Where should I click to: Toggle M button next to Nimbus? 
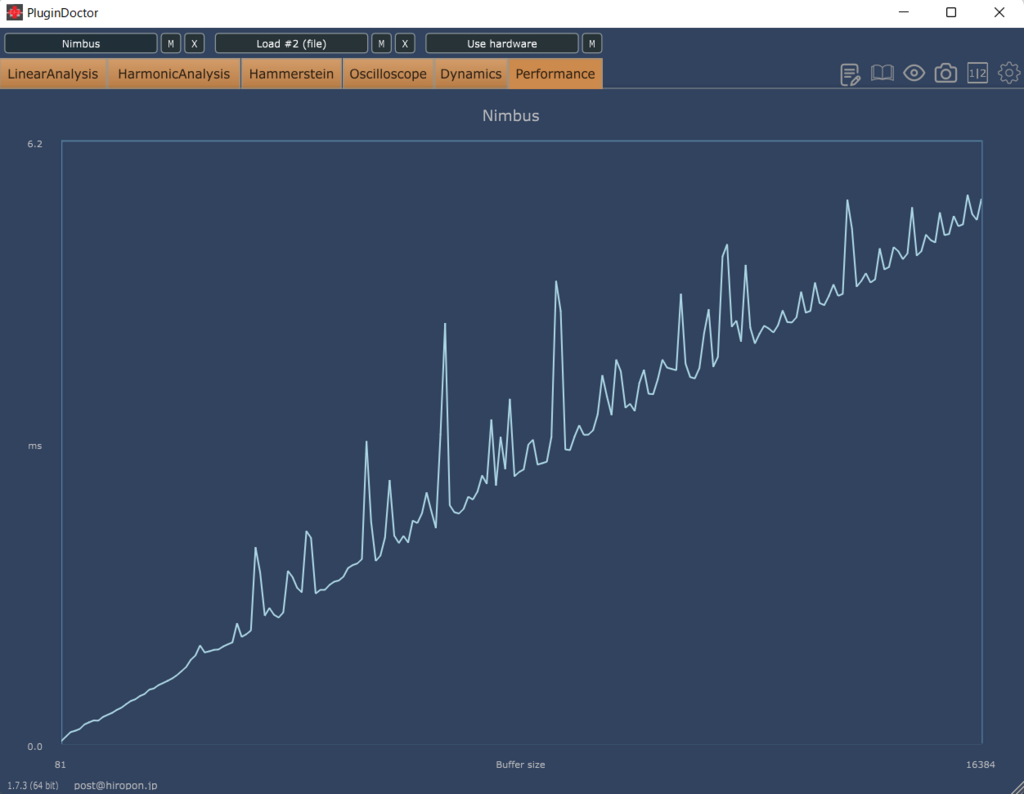tap(170, 44)
